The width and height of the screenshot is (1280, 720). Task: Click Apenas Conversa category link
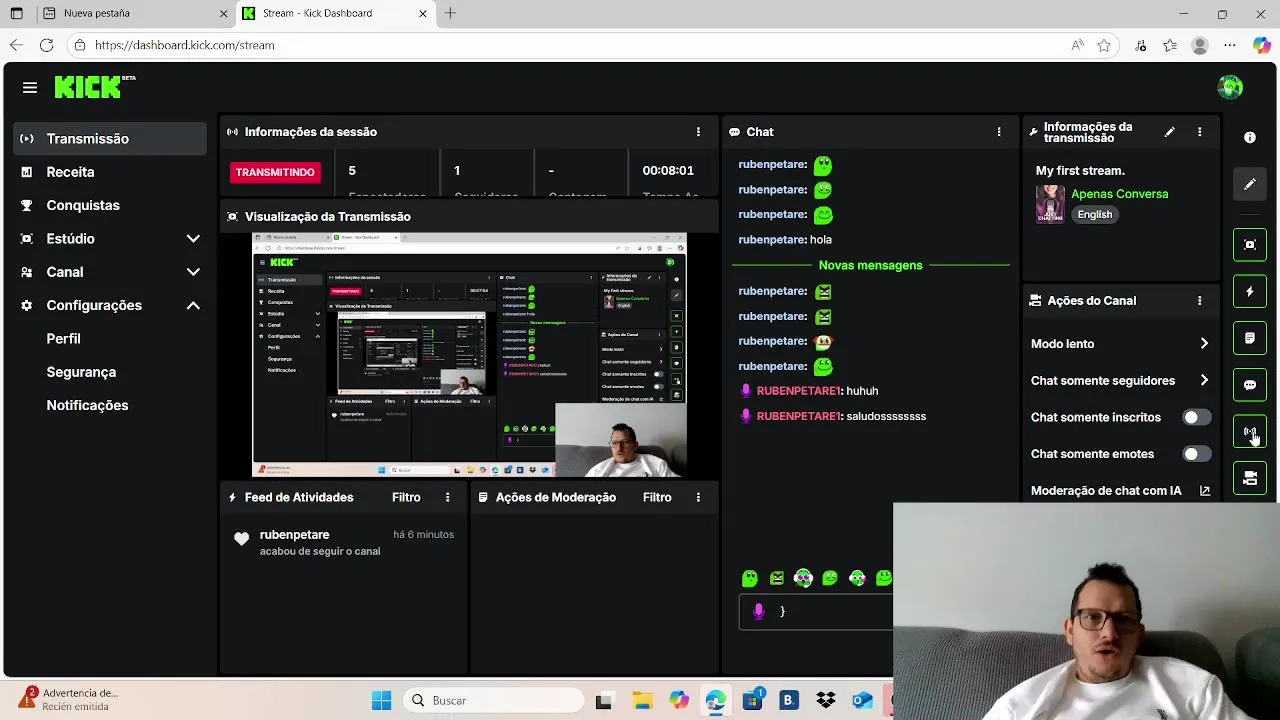(1119, 194)
